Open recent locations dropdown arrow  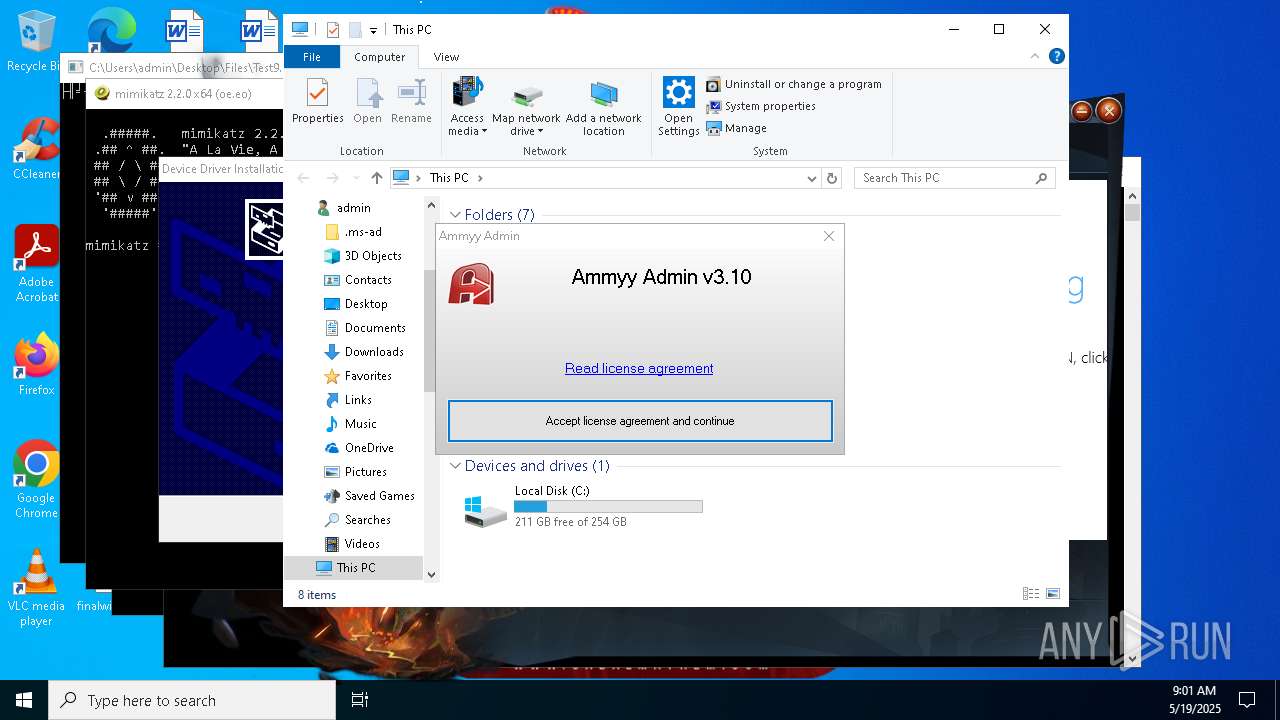click(x=355, y=178)
